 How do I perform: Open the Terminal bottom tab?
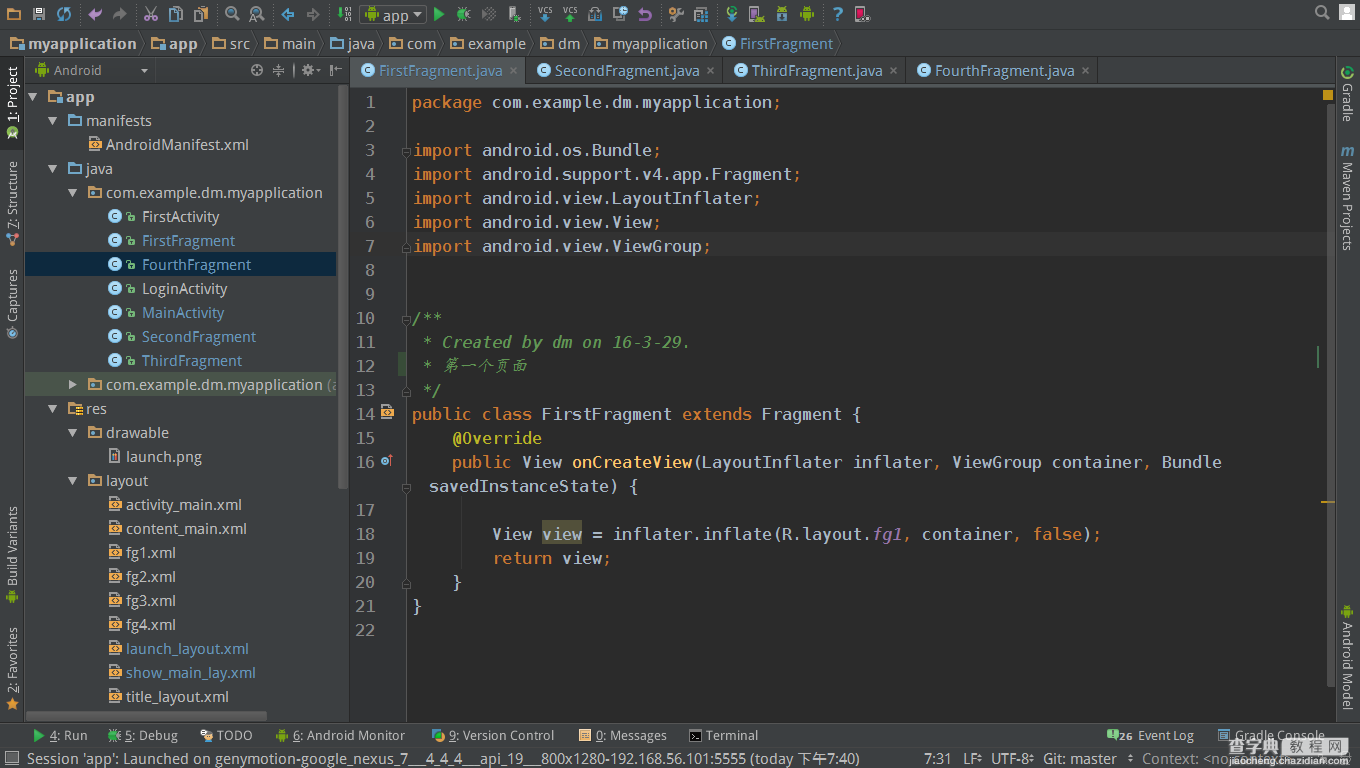723,735
